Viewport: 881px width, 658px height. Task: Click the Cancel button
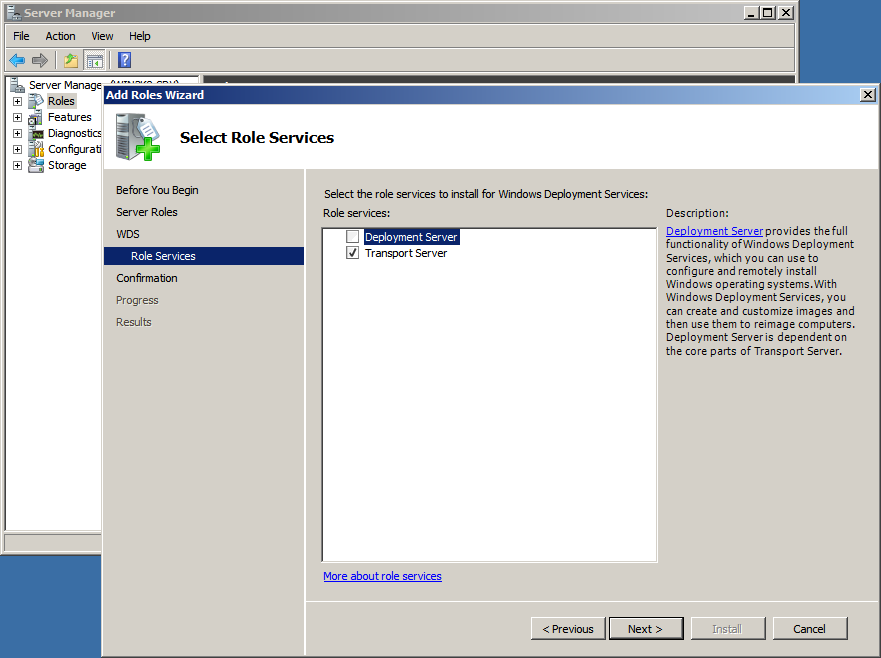(x=810, y=629)
